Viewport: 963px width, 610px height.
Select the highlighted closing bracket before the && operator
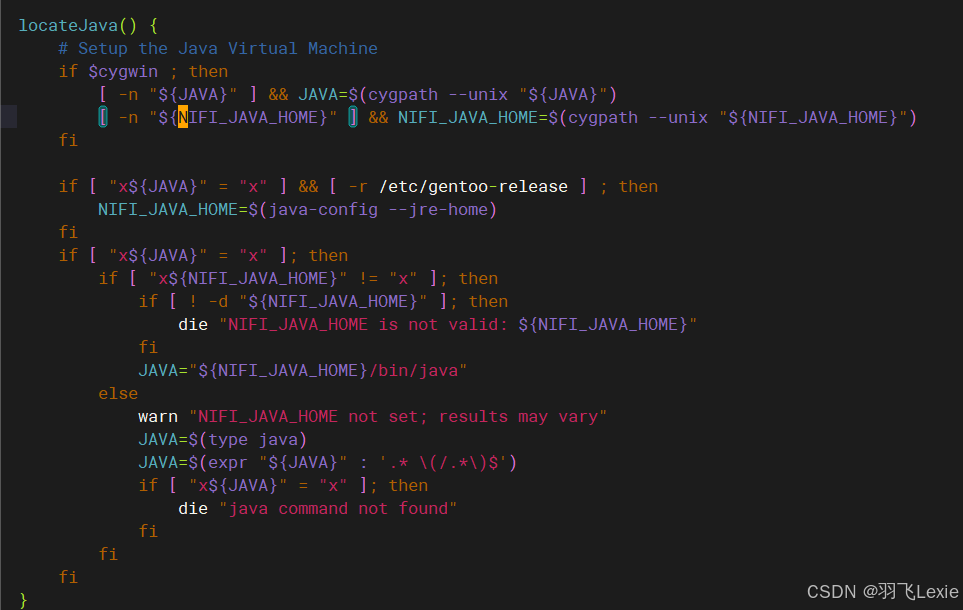tap(352, 117)
